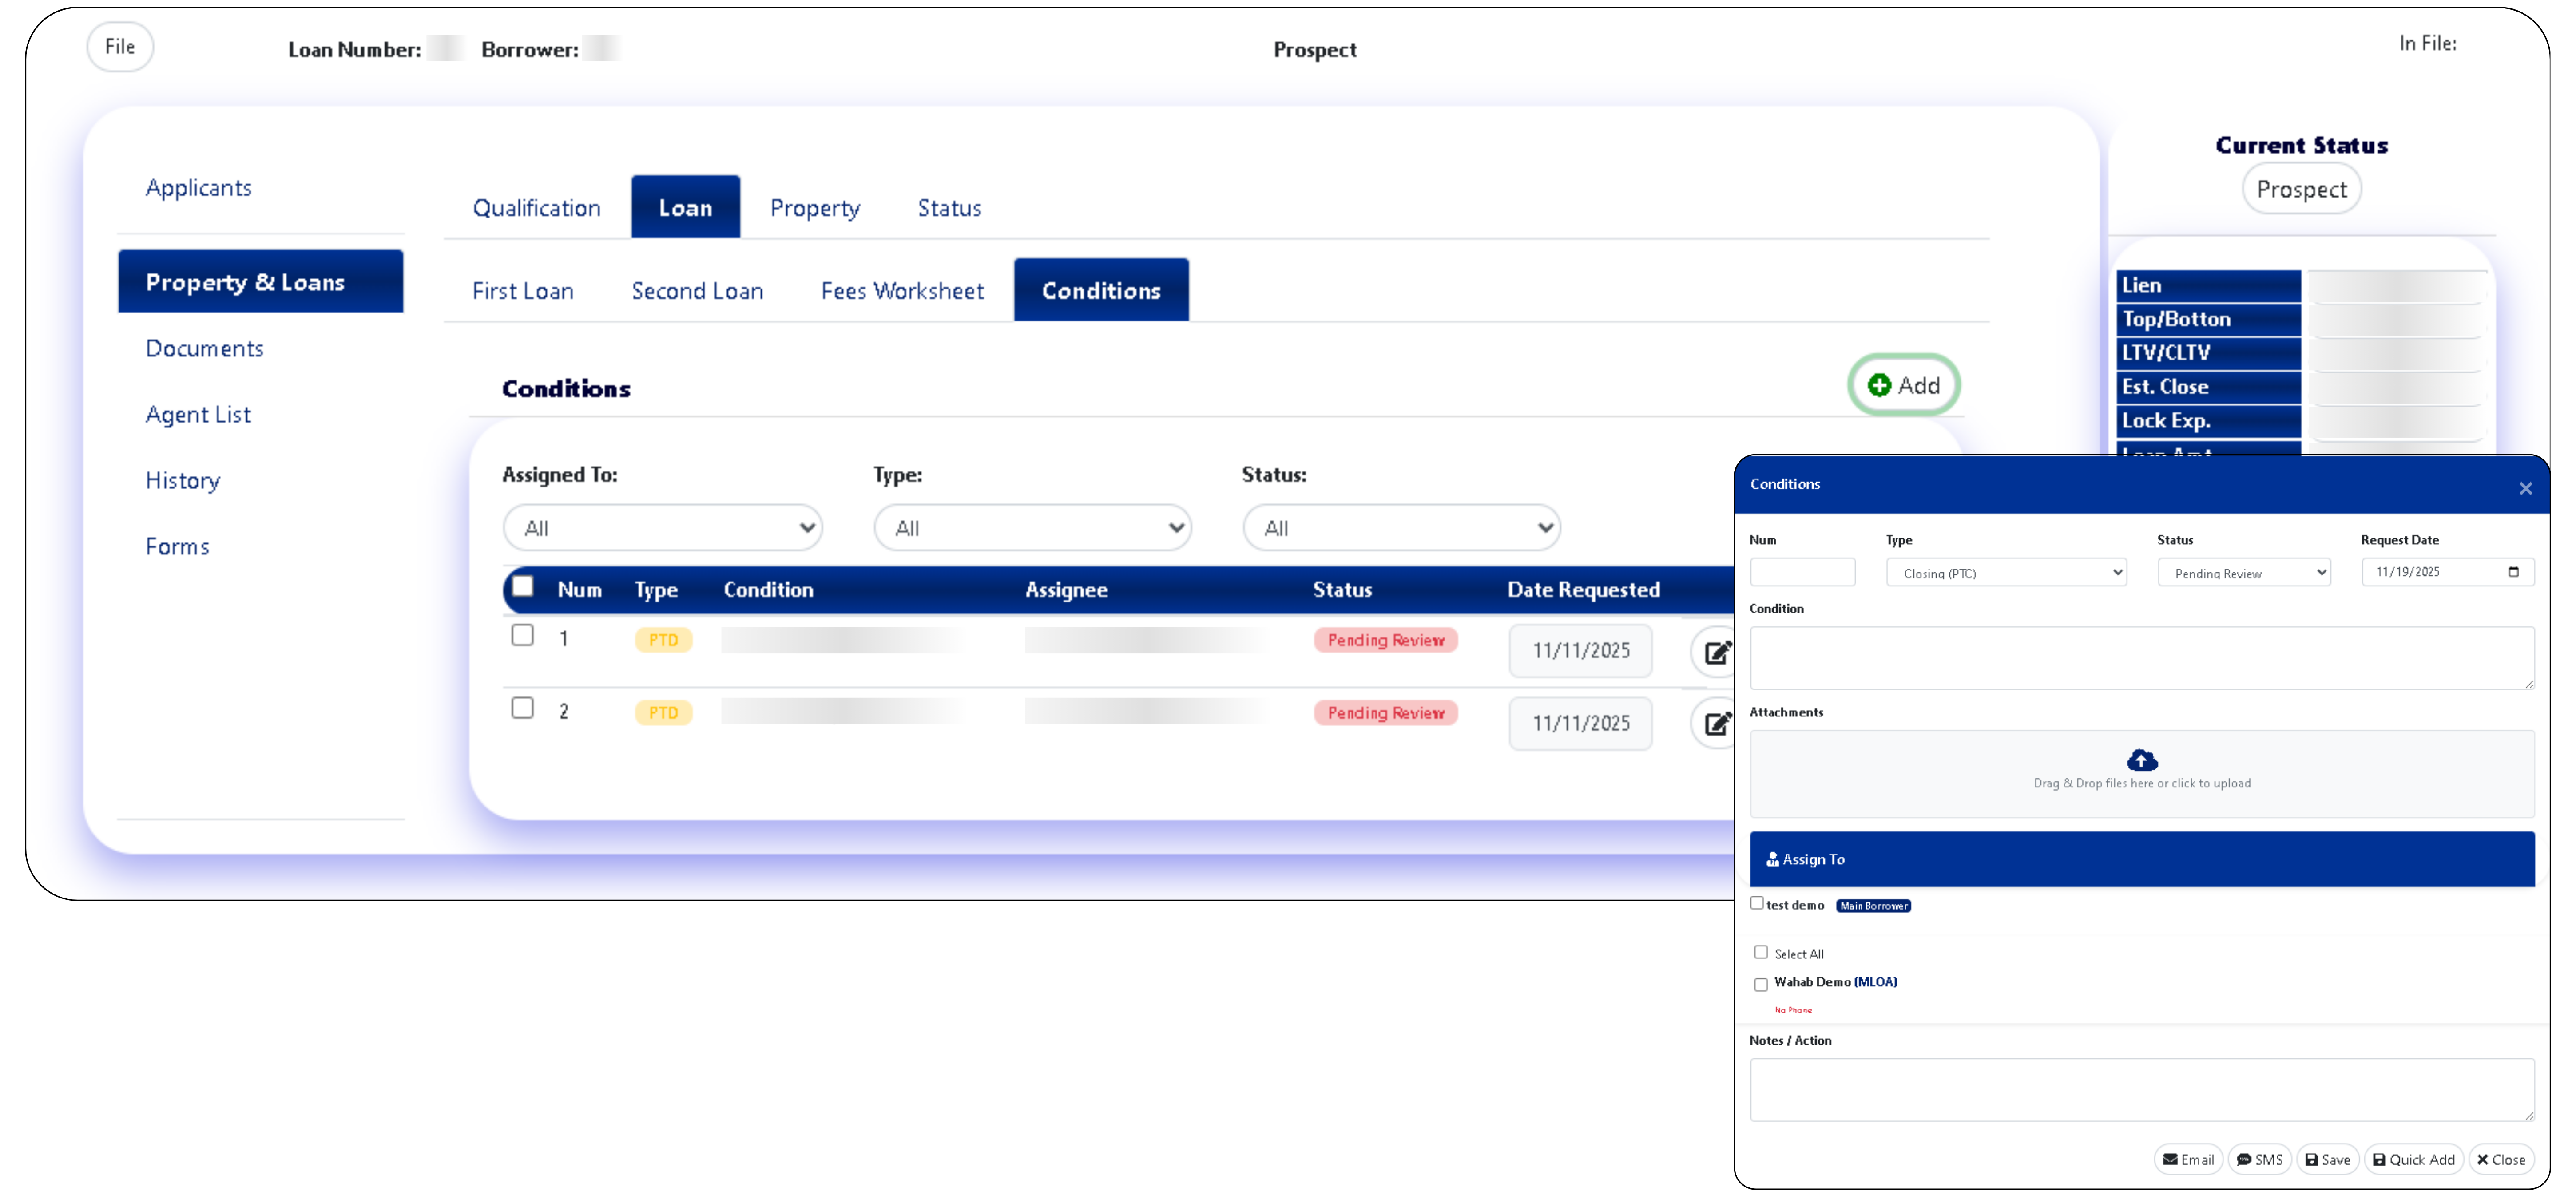Screen dimensions: 2576x1203
Task: Click the Main Borrower badge
Action: pyautogui.click(x=1873, y=906)
